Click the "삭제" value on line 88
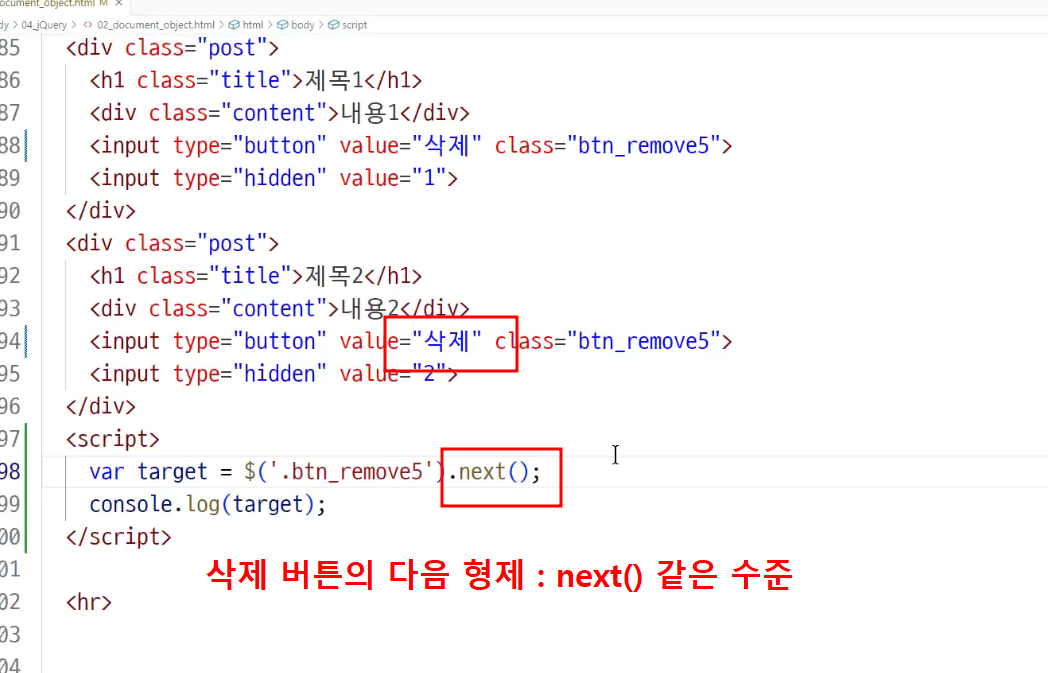Viewport: 1048px width, 673px height. pyautogui.click(x=446, y=146)
